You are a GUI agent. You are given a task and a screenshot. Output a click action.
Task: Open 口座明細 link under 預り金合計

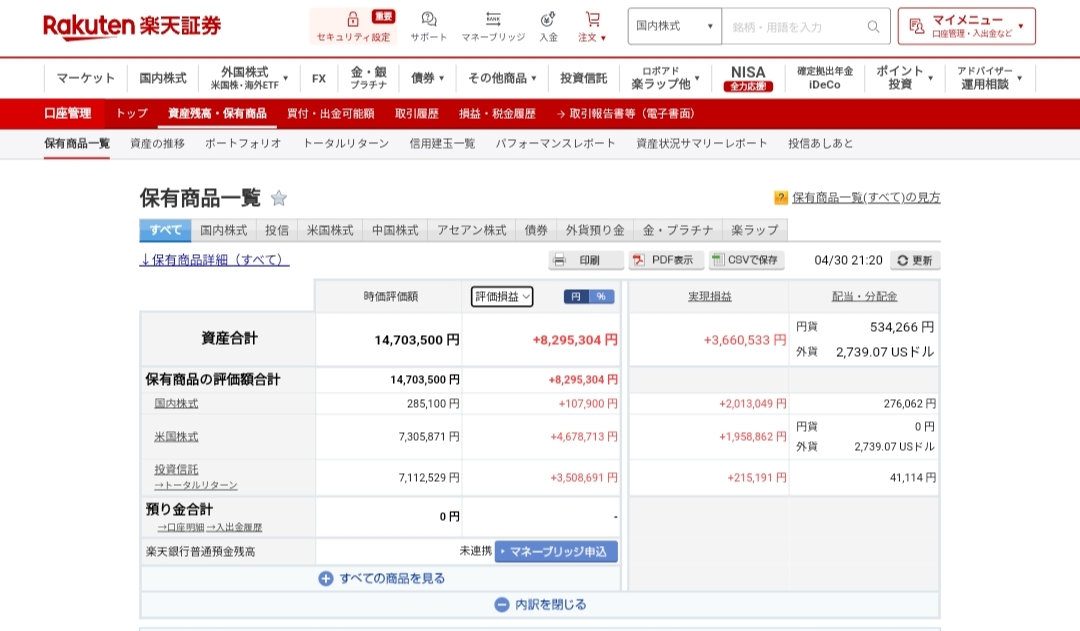(x=181, y=528)
